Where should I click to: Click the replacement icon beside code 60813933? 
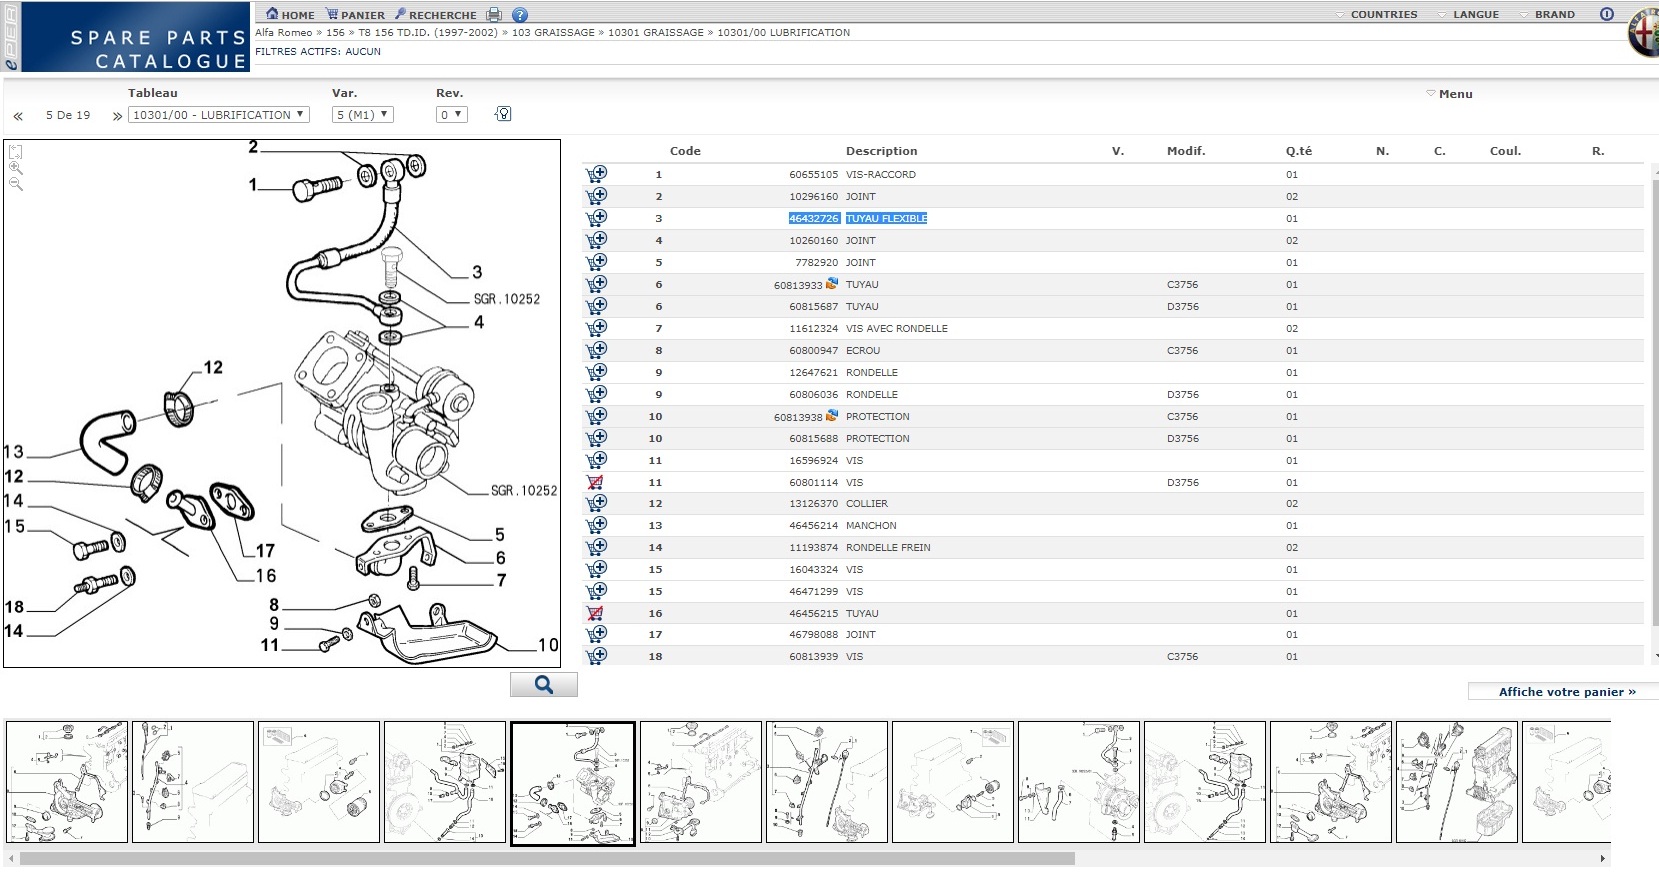tap(832, 284)
